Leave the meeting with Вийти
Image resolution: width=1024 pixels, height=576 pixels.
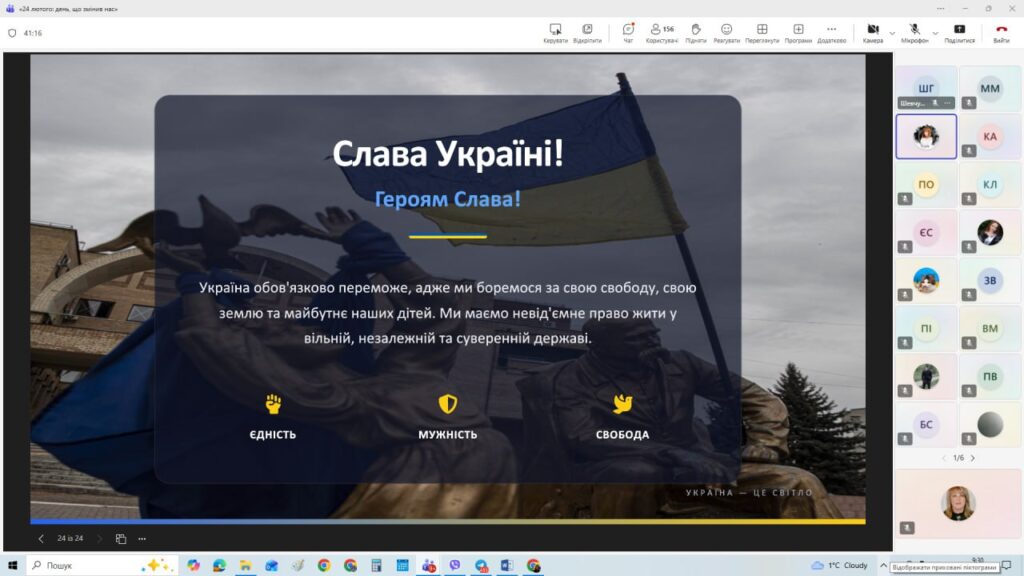pos(1001,32)
